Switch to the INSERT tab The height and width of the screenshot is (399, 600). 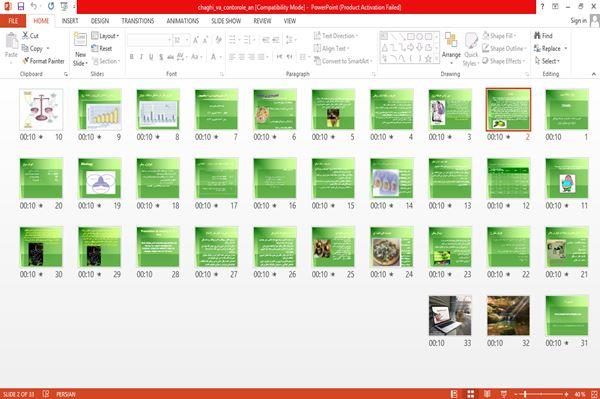pos(70,21)
